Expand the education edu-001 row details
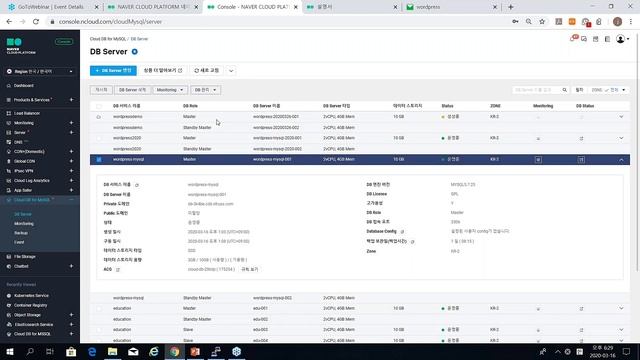The height and width of the screenshot is (360, 640). point(621,309)
